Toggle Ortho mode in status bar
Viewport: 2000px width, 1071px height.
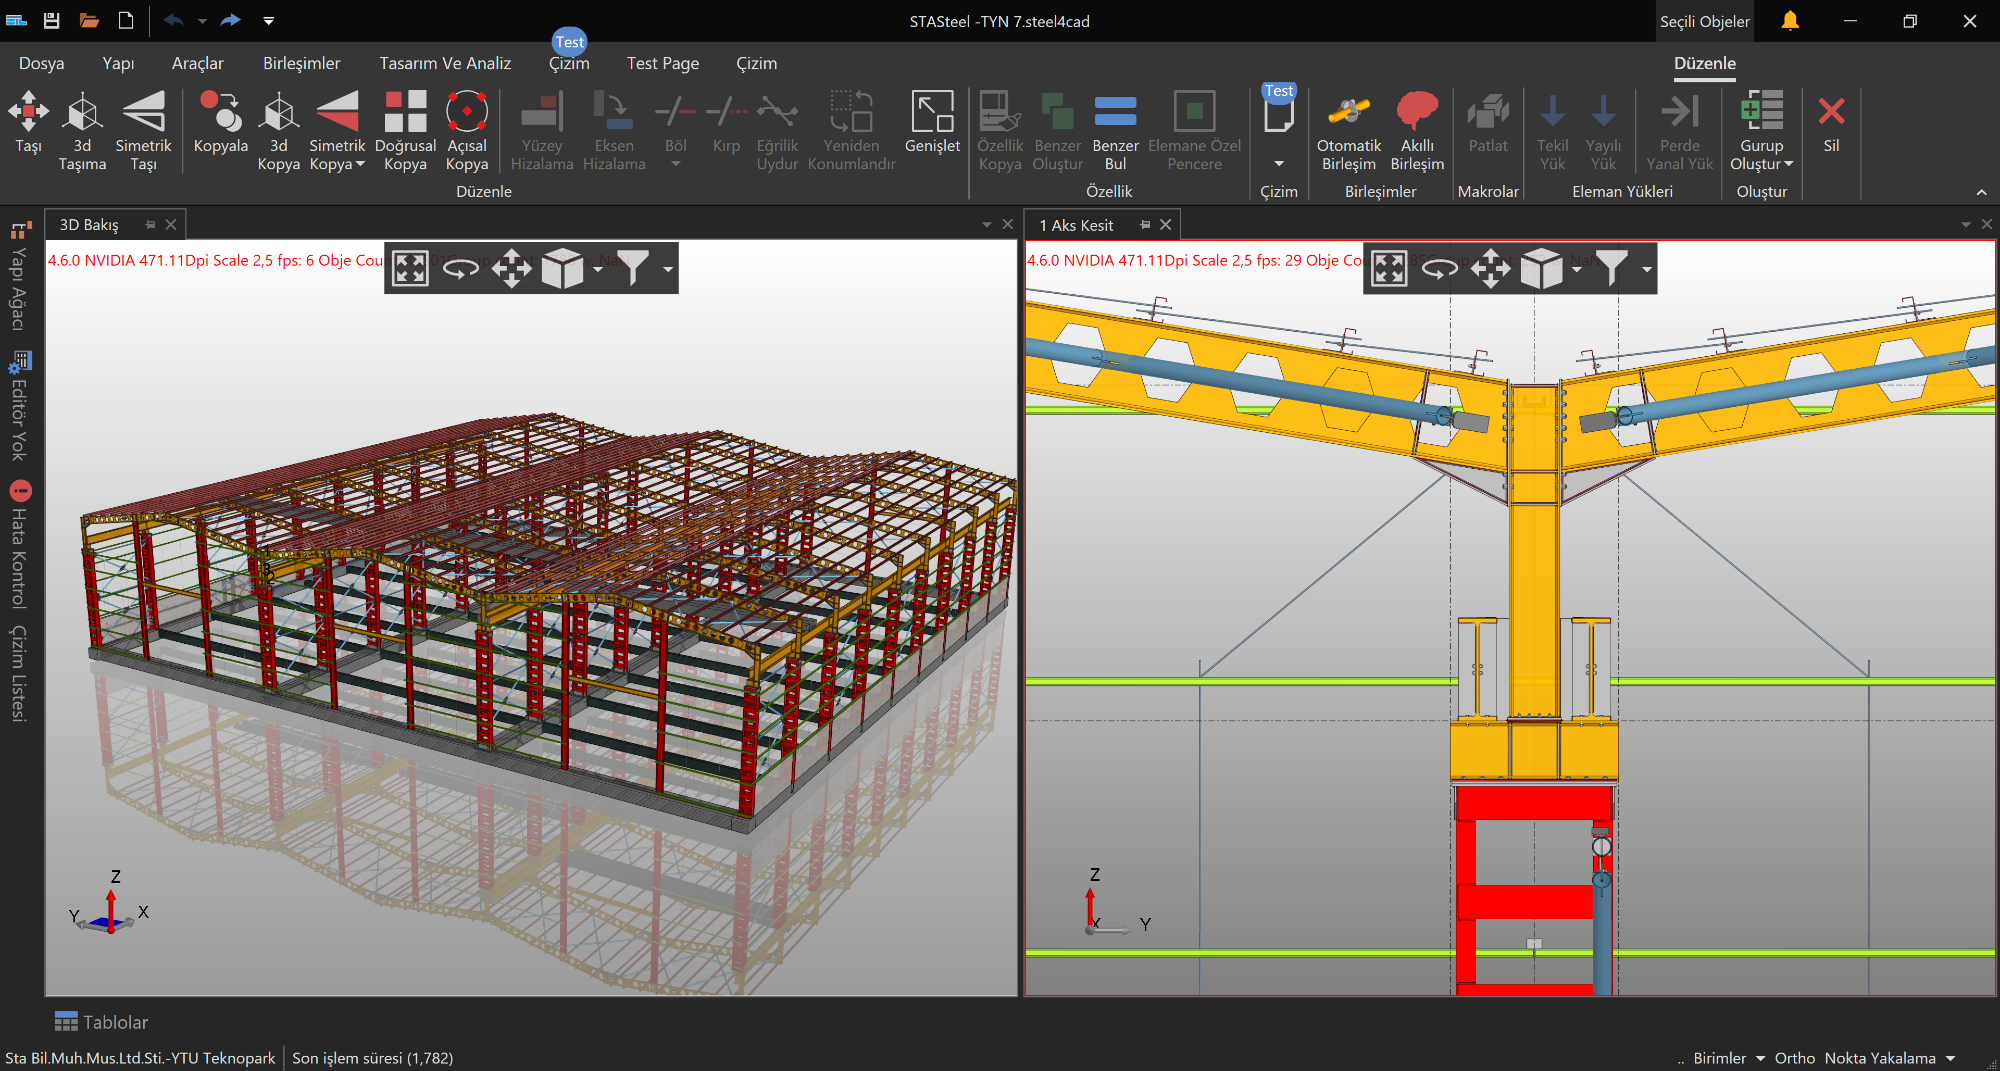click(1794, 1058)
